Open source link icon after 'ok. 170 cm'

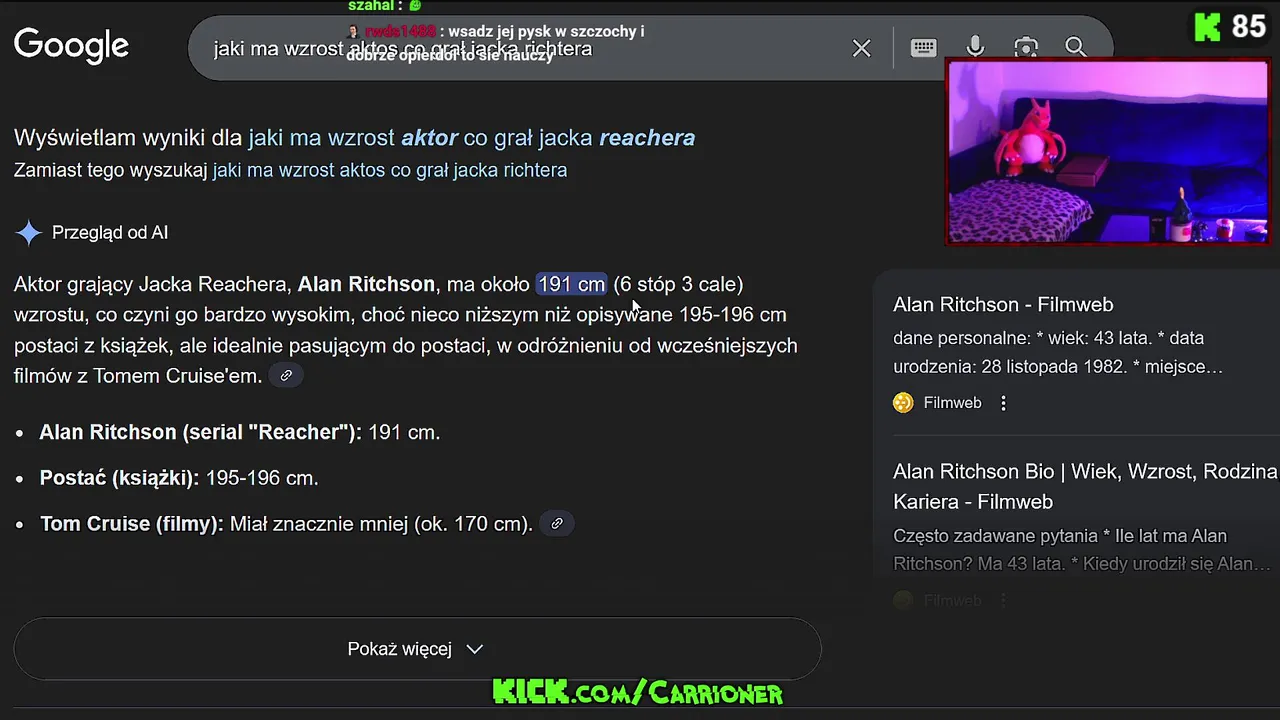click(557, 523)
